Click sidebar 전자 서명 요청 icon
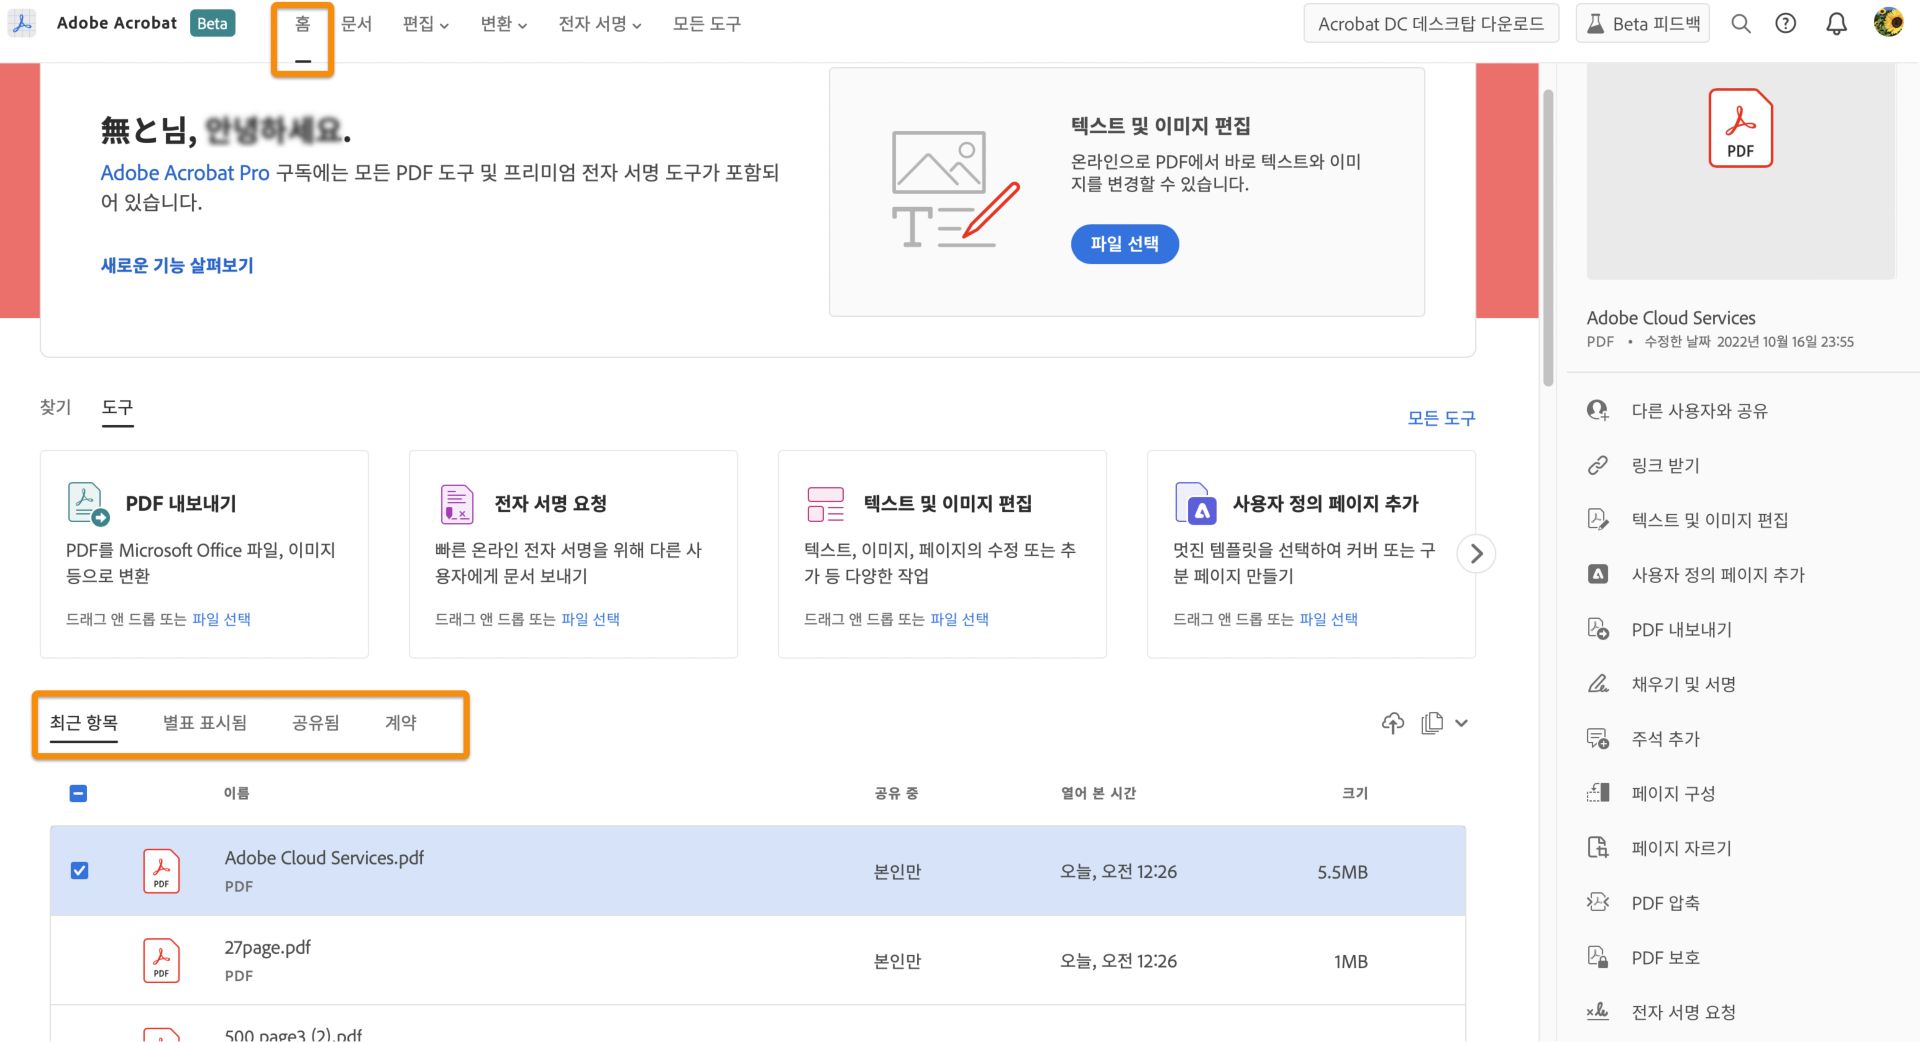Image resolution: width=1920 pixels, height=1043 pixels. tap(1598, 1011)
